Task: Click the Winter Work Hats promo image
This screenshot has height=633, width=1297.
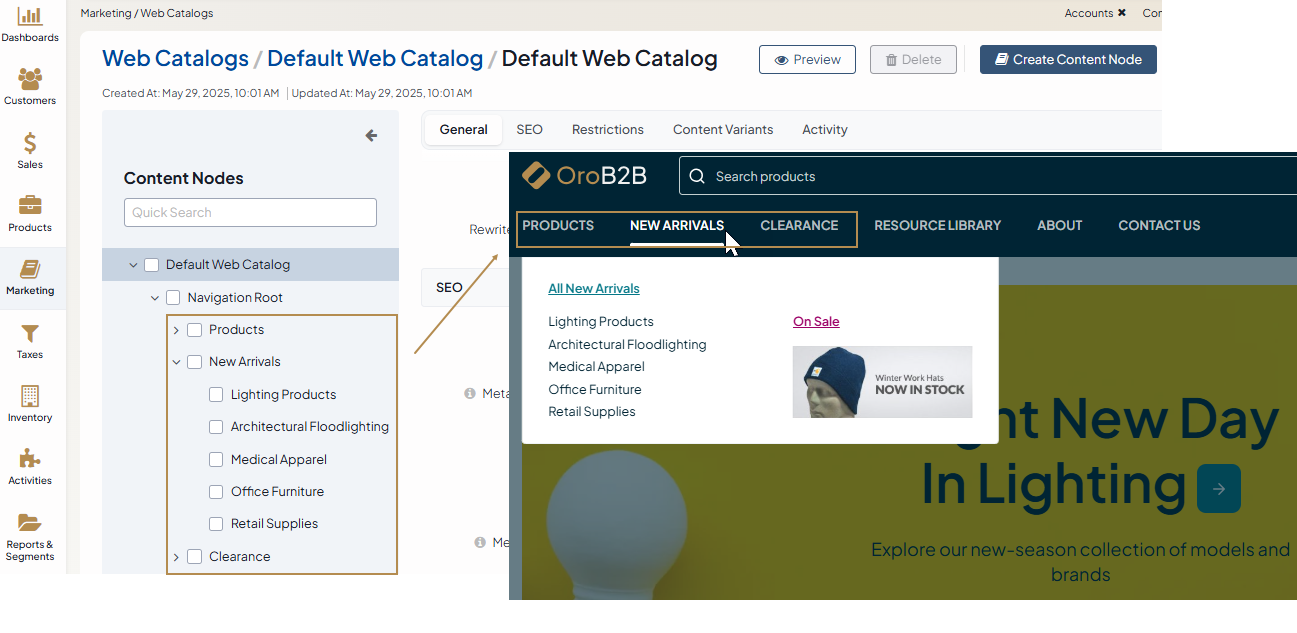Action: 882,382
